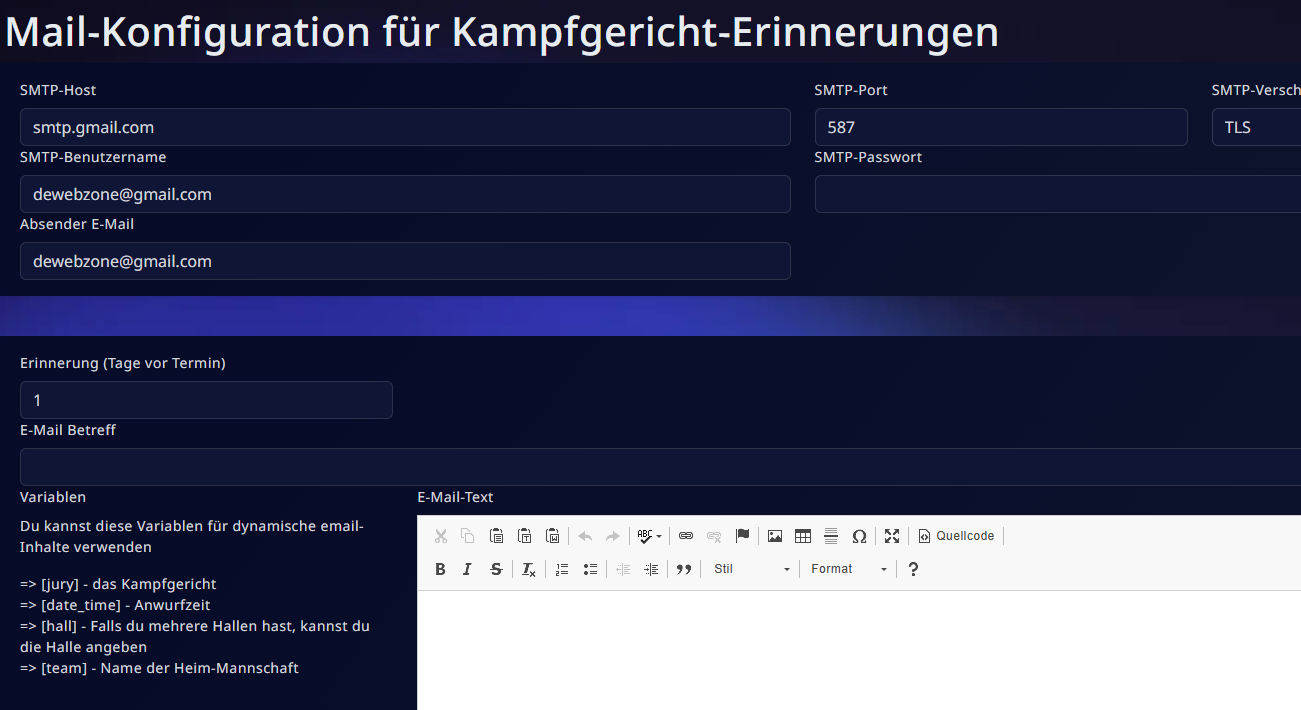Remove text formatting with the Tx icon

[x=527, y=569]
